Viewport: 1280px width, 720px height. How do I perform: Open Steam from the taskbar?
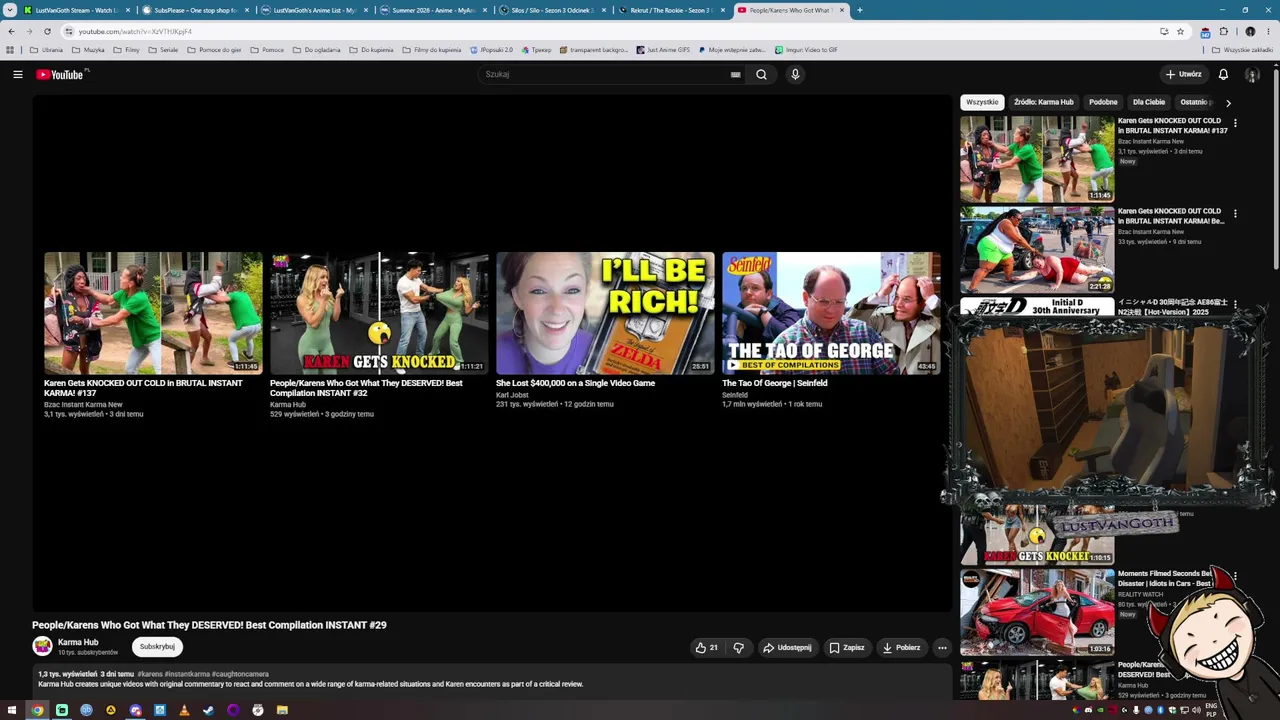(x=208, y=710)
